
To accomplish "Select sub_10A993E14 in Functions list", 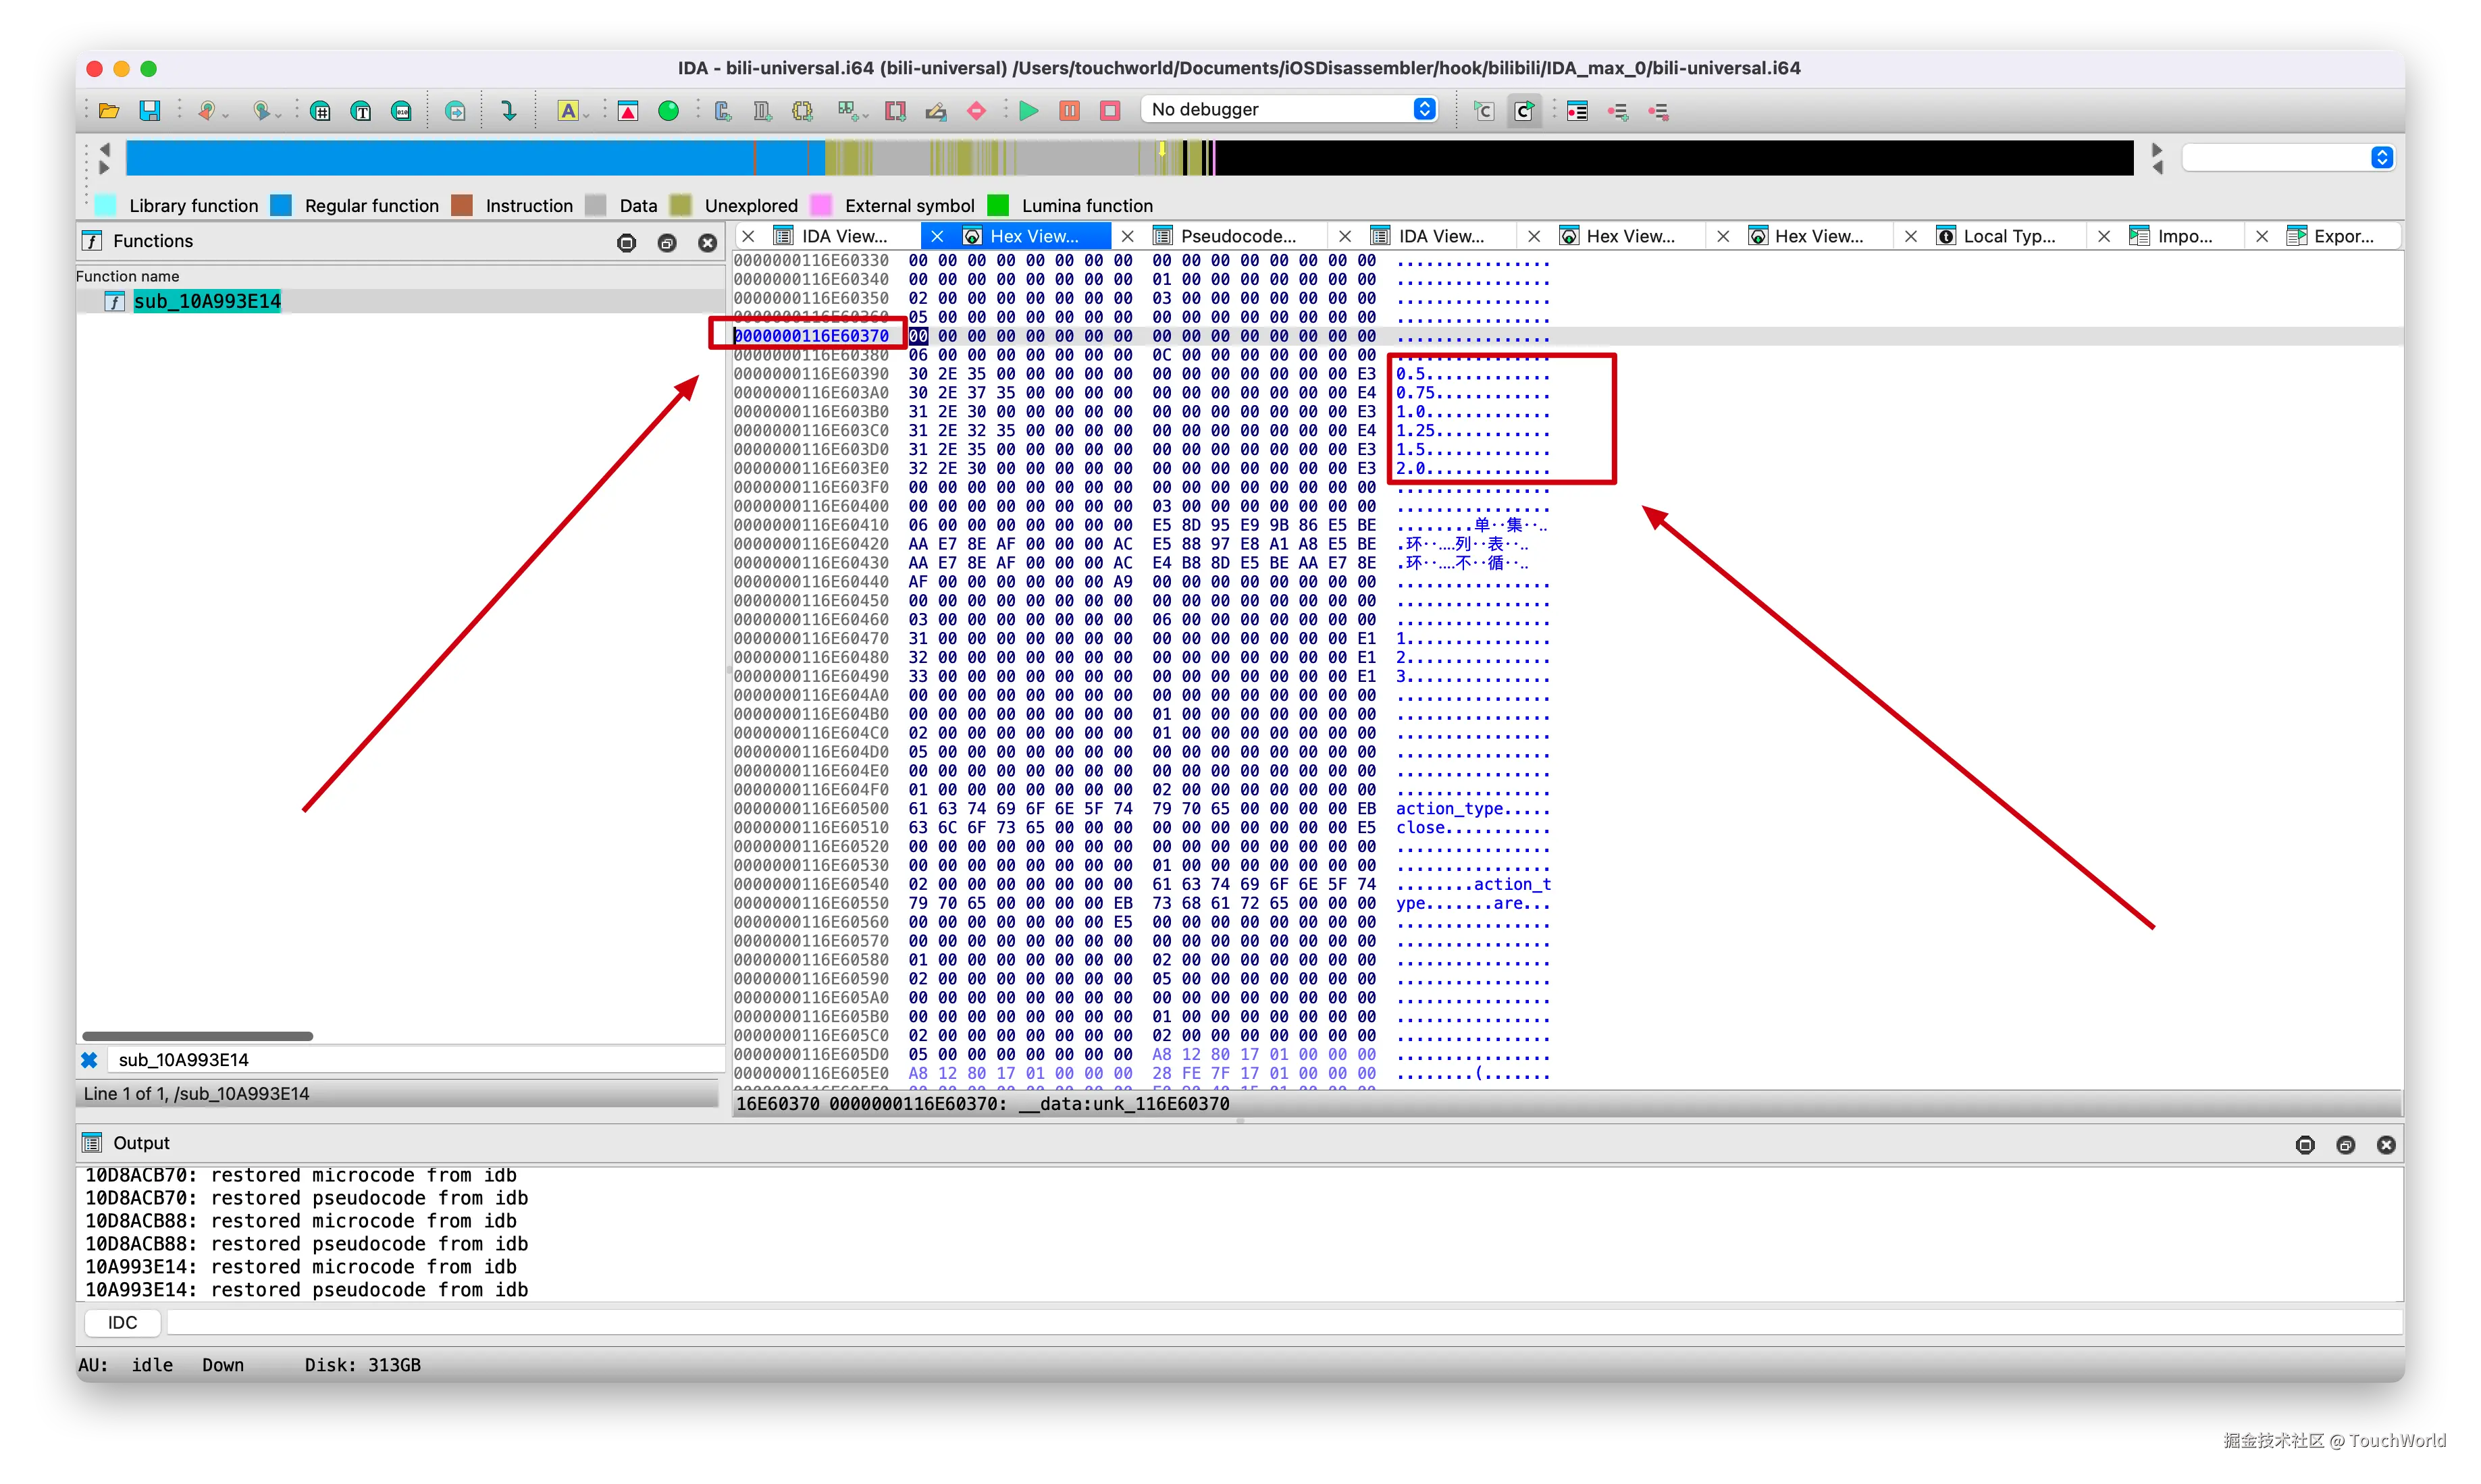I will click(x=207, y=301).
